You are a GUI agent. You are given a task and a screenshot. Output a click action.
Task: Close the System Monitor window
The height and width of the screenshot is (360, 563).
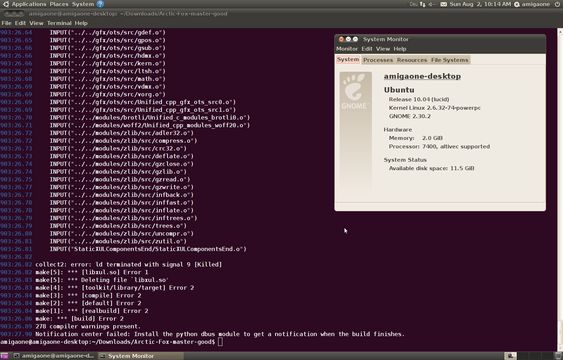341,39
